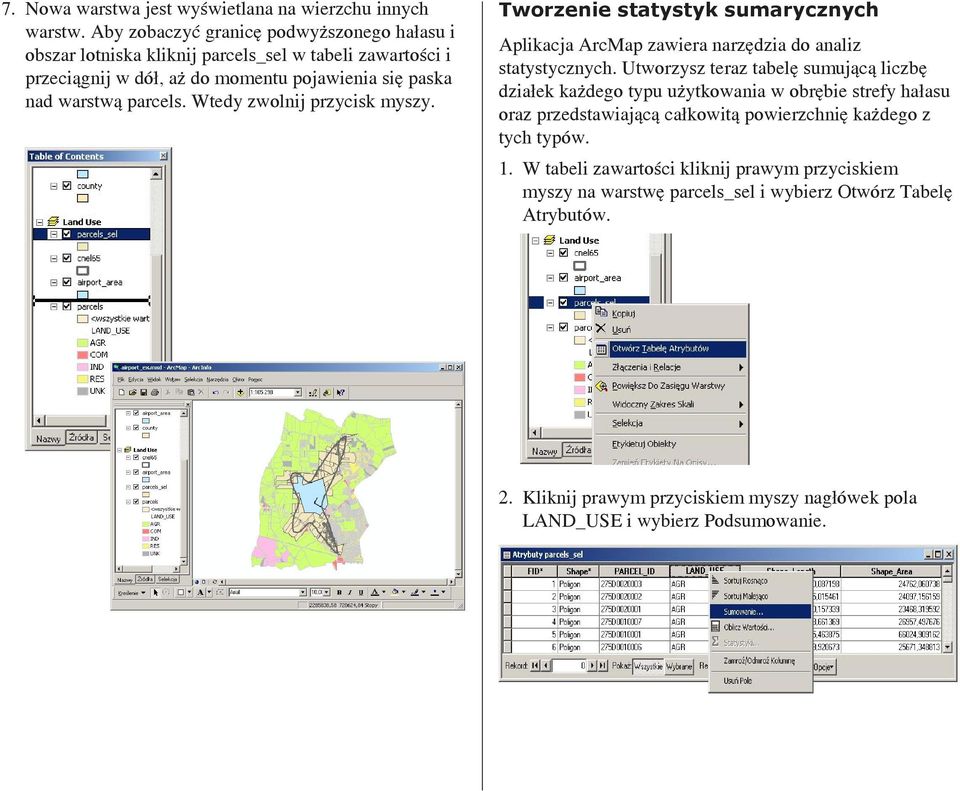Select the black arrow Select Elements tool

(156, 592)
